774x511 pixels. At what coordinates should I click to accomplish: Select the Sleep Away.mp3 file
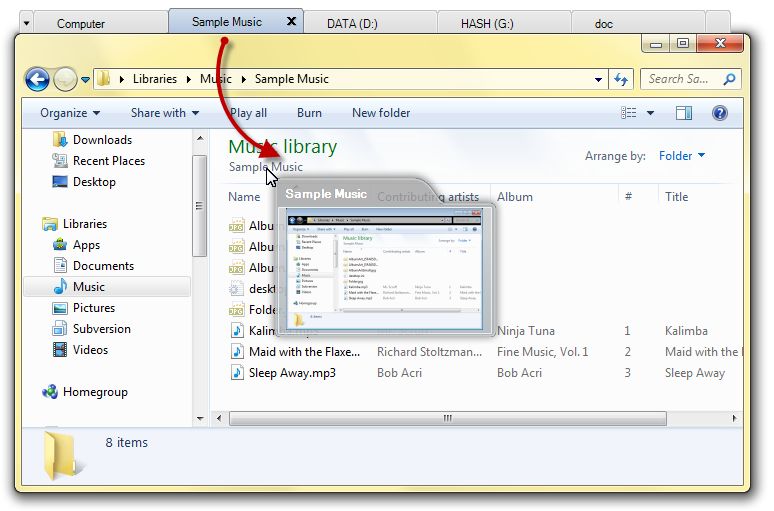point(292,373)
